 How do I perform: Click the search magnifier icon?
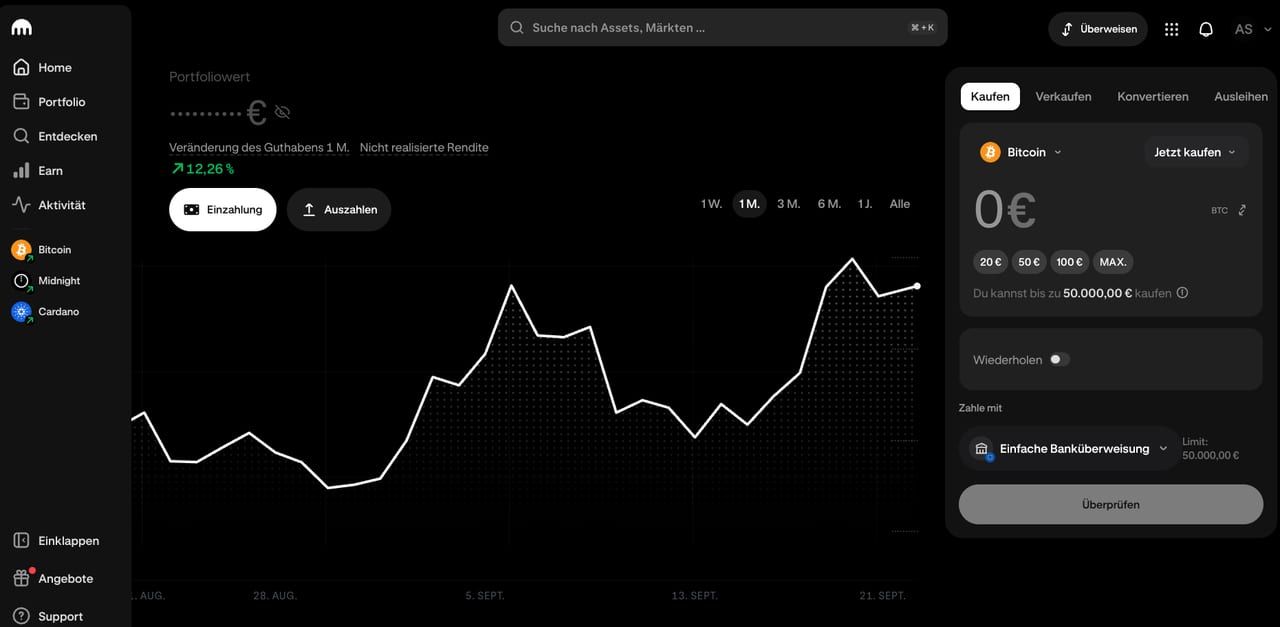517,28
